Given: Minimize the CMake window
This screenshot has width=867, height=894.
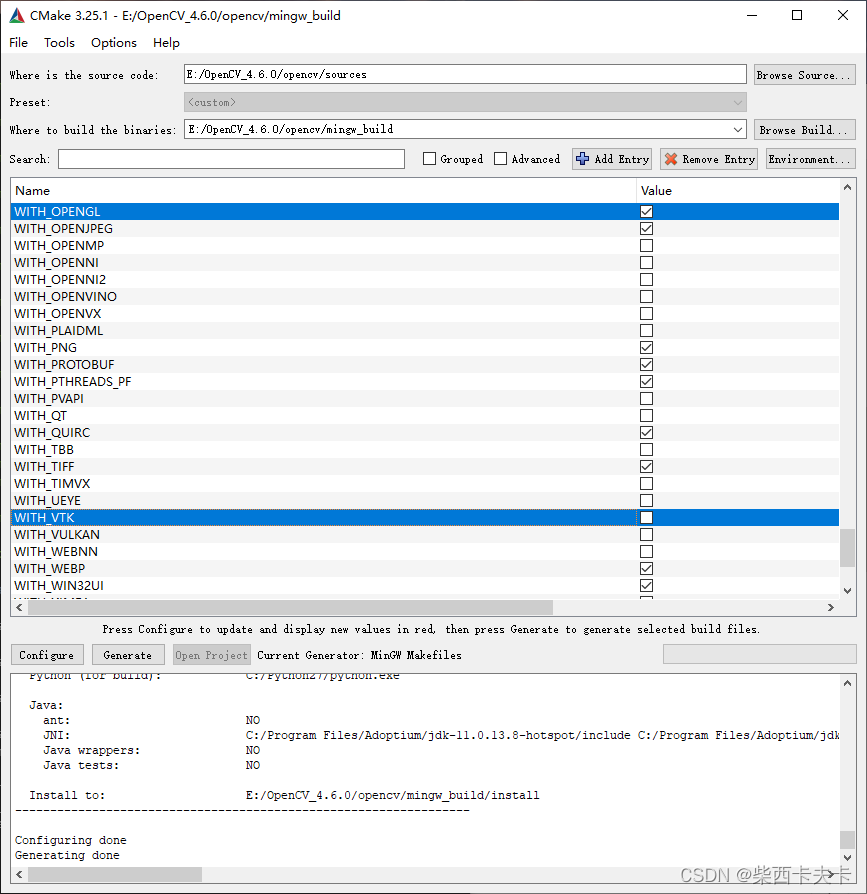Looking at the screenshot, I should click(752, 15).
